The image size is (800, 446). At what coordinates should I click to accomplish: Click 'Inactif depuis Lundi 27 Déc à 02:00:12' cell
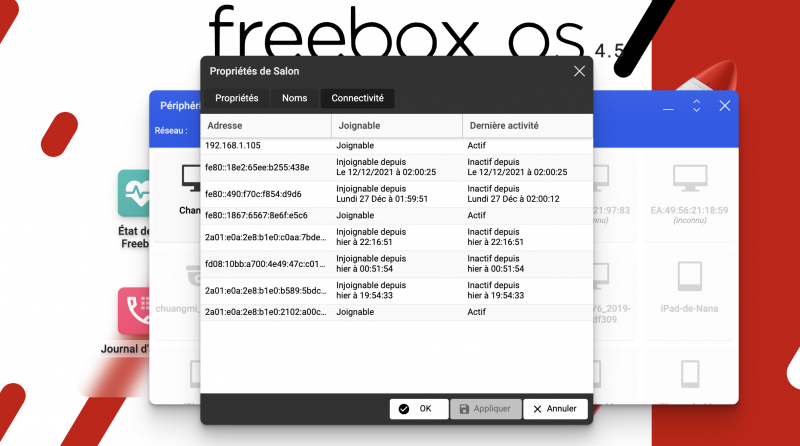pyautogui.click(x=528, y=194)
